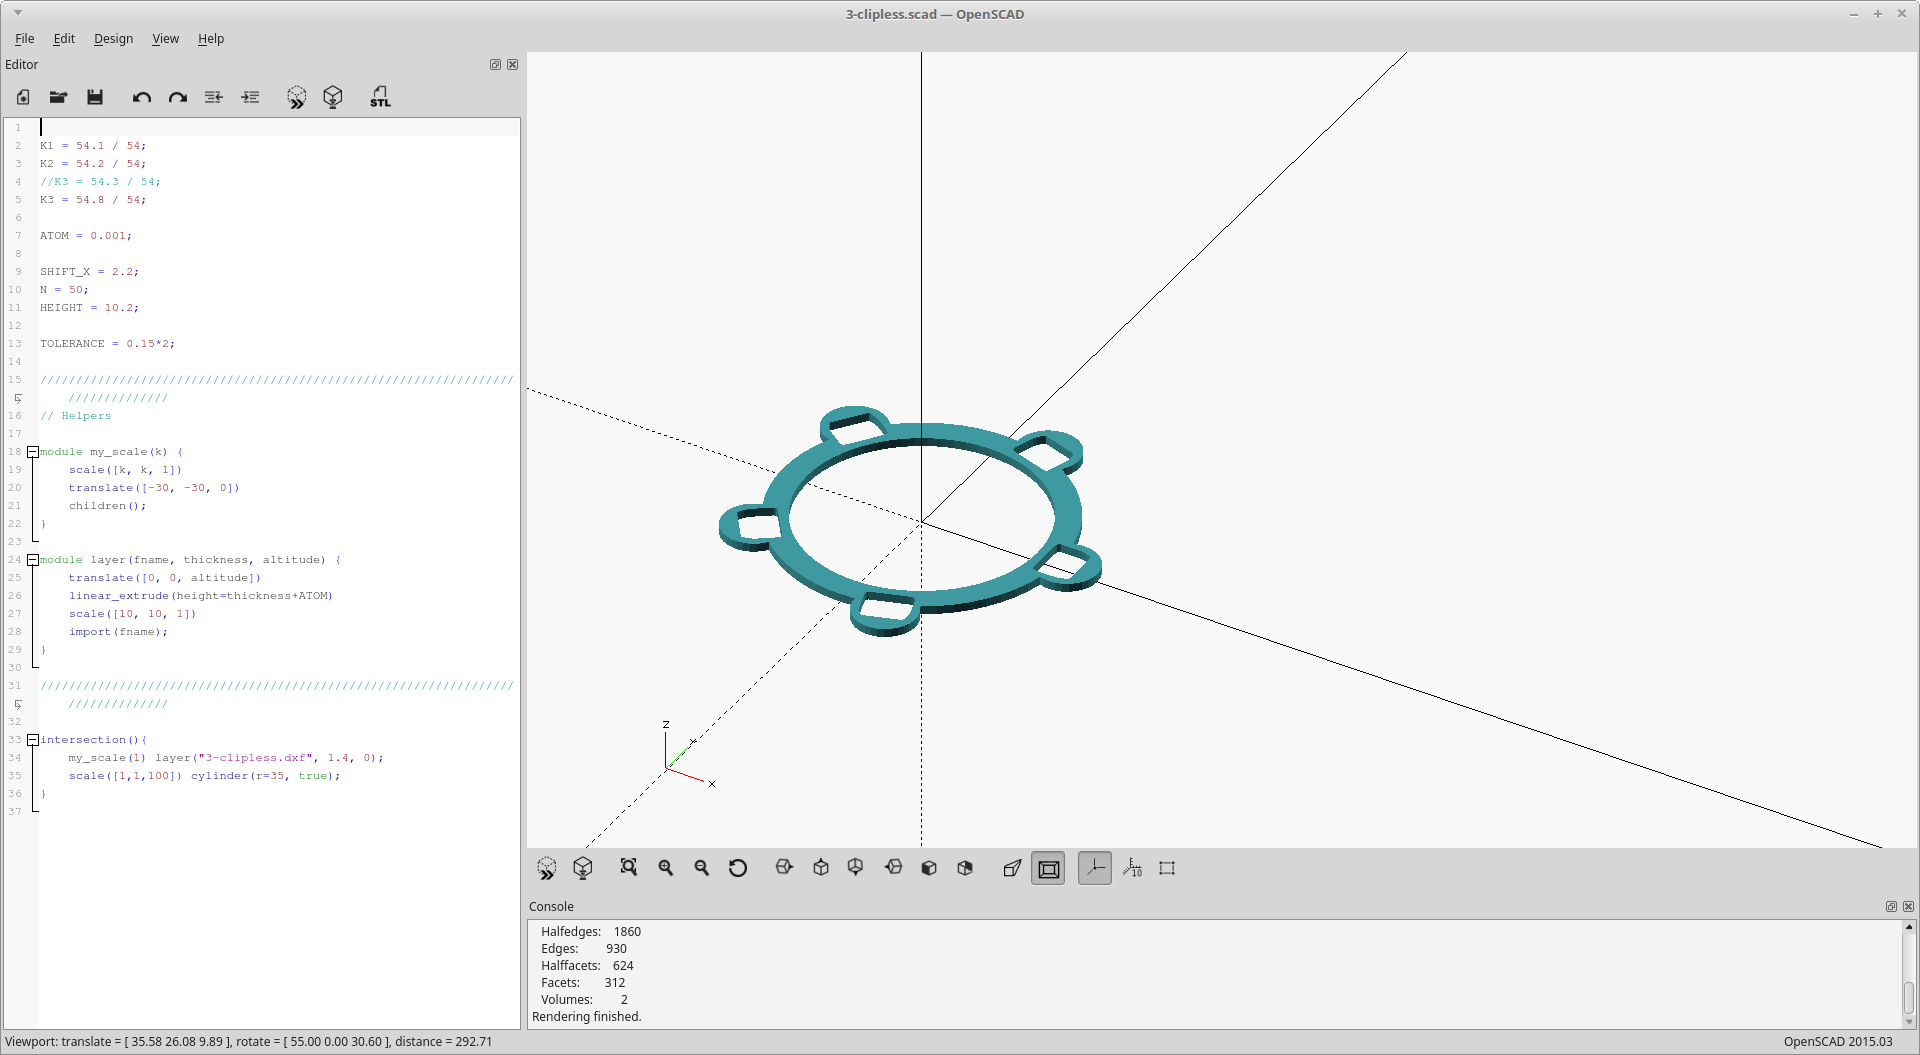Open the File menu
Viewport: 1920px width, 1055px height.
pos(25,39)
